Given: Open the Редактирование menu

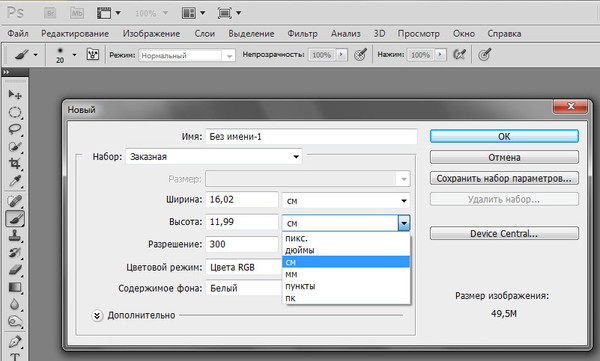Looking at the screenshot, I should coord(75,34).
